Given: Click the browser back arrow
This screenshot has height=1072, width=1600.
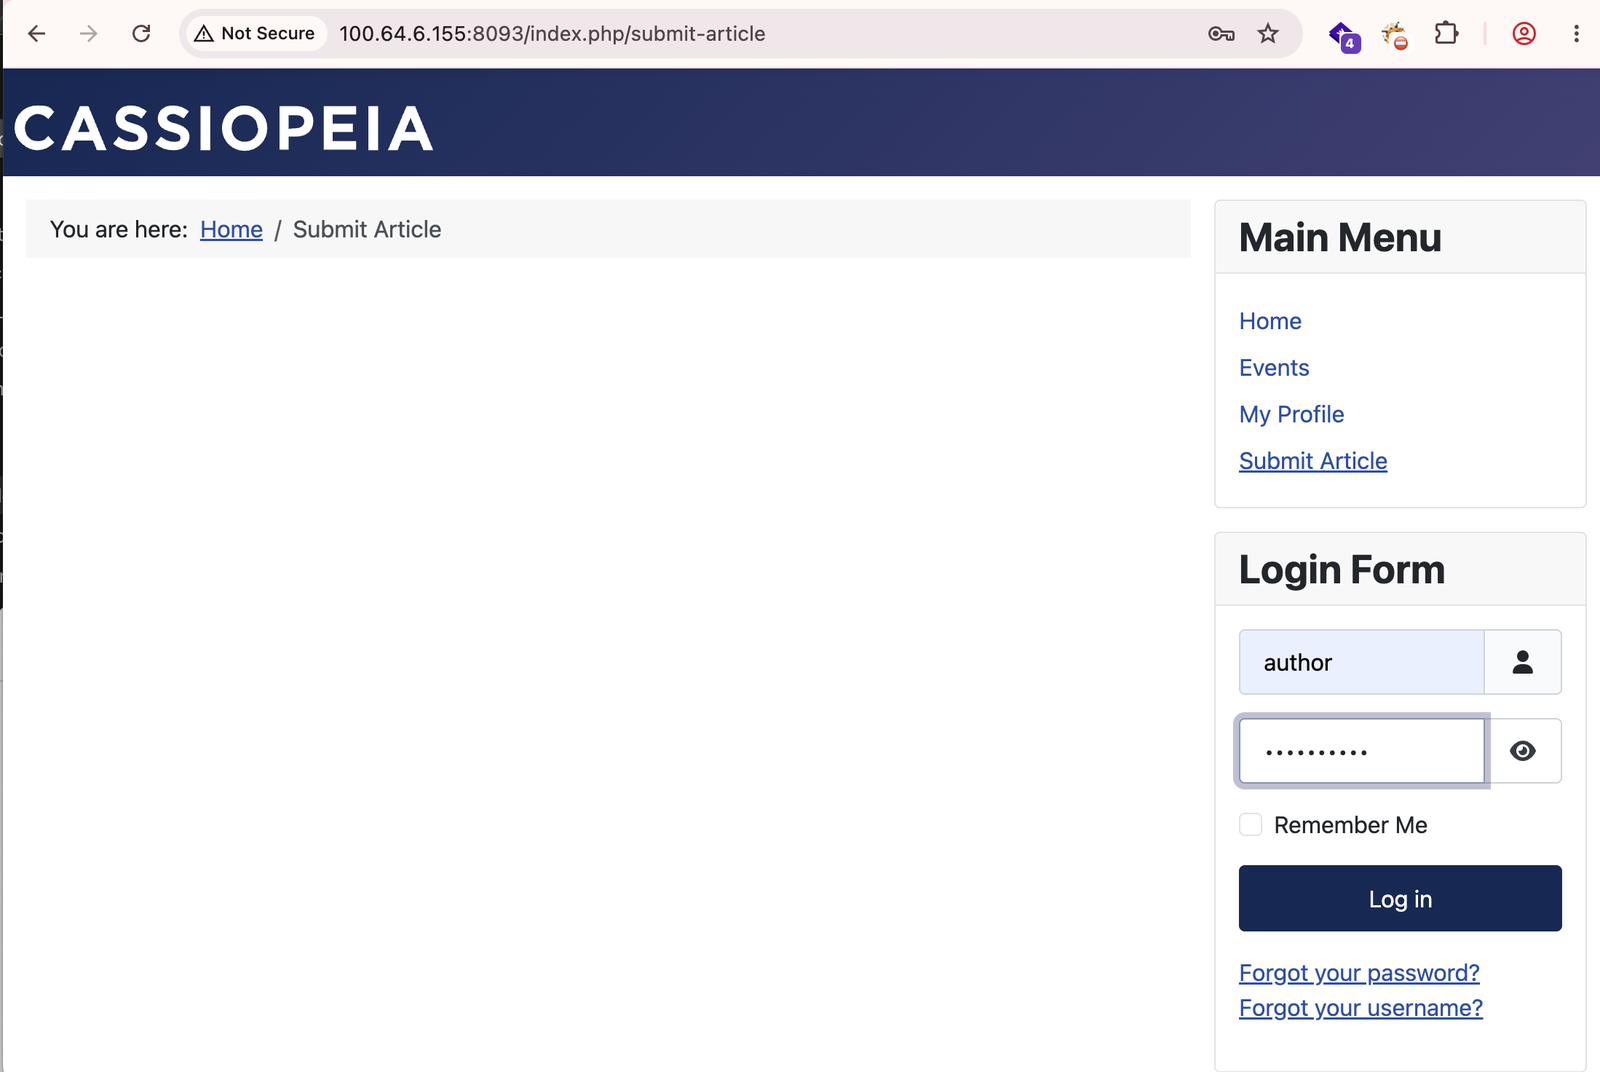Looking at the screenshot, I should coord(37,33).
